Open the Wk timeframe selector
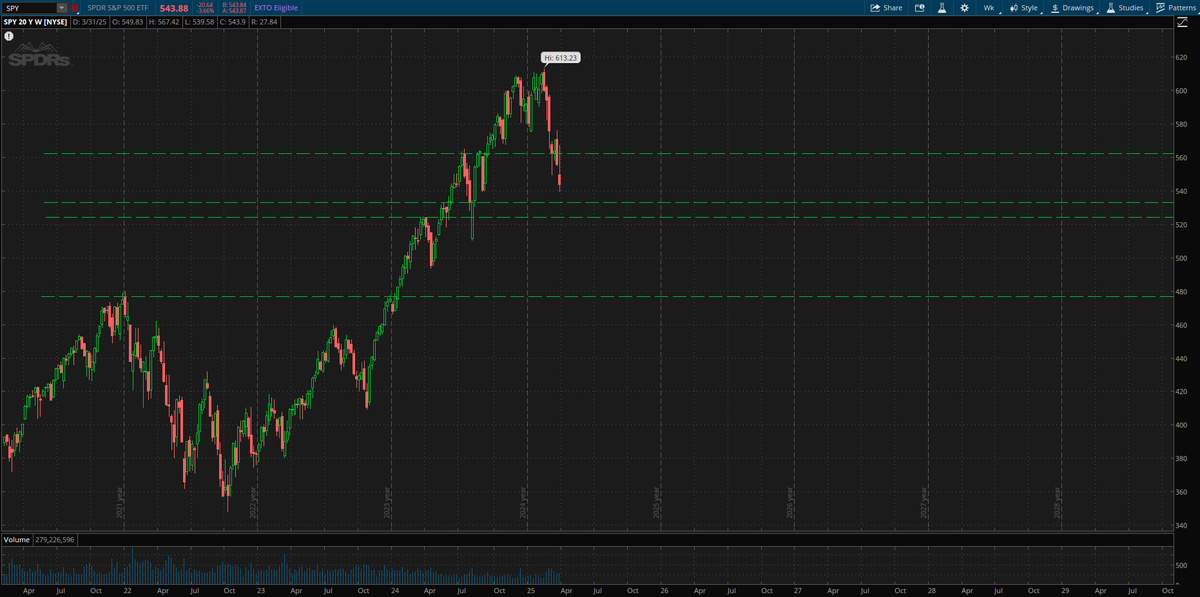The height and width of the screenshot is (597, 1200). 989,7
